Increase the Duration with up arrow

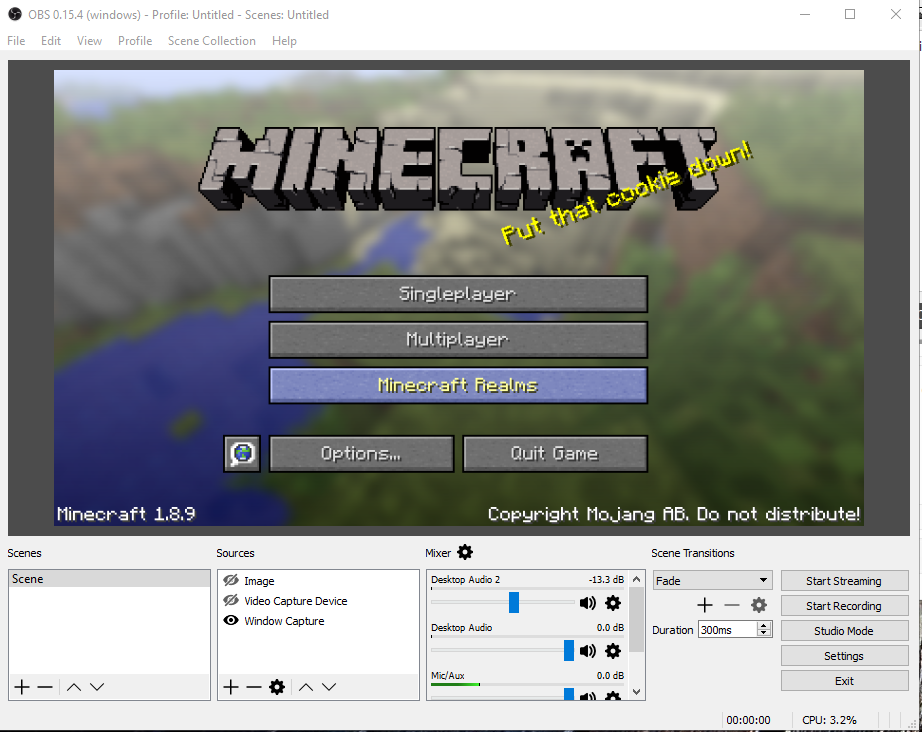tap(764, 625)
